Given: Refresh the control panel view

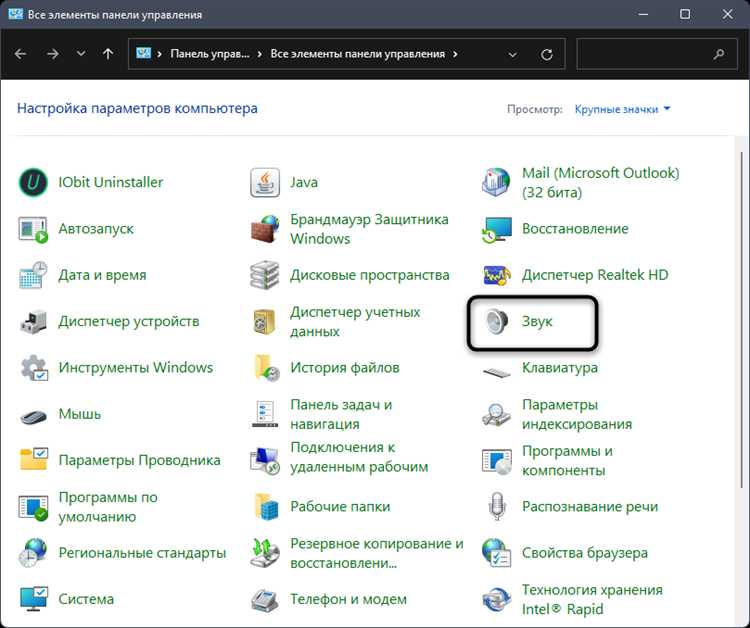Looking at the screenshot, I should (547, 55).
